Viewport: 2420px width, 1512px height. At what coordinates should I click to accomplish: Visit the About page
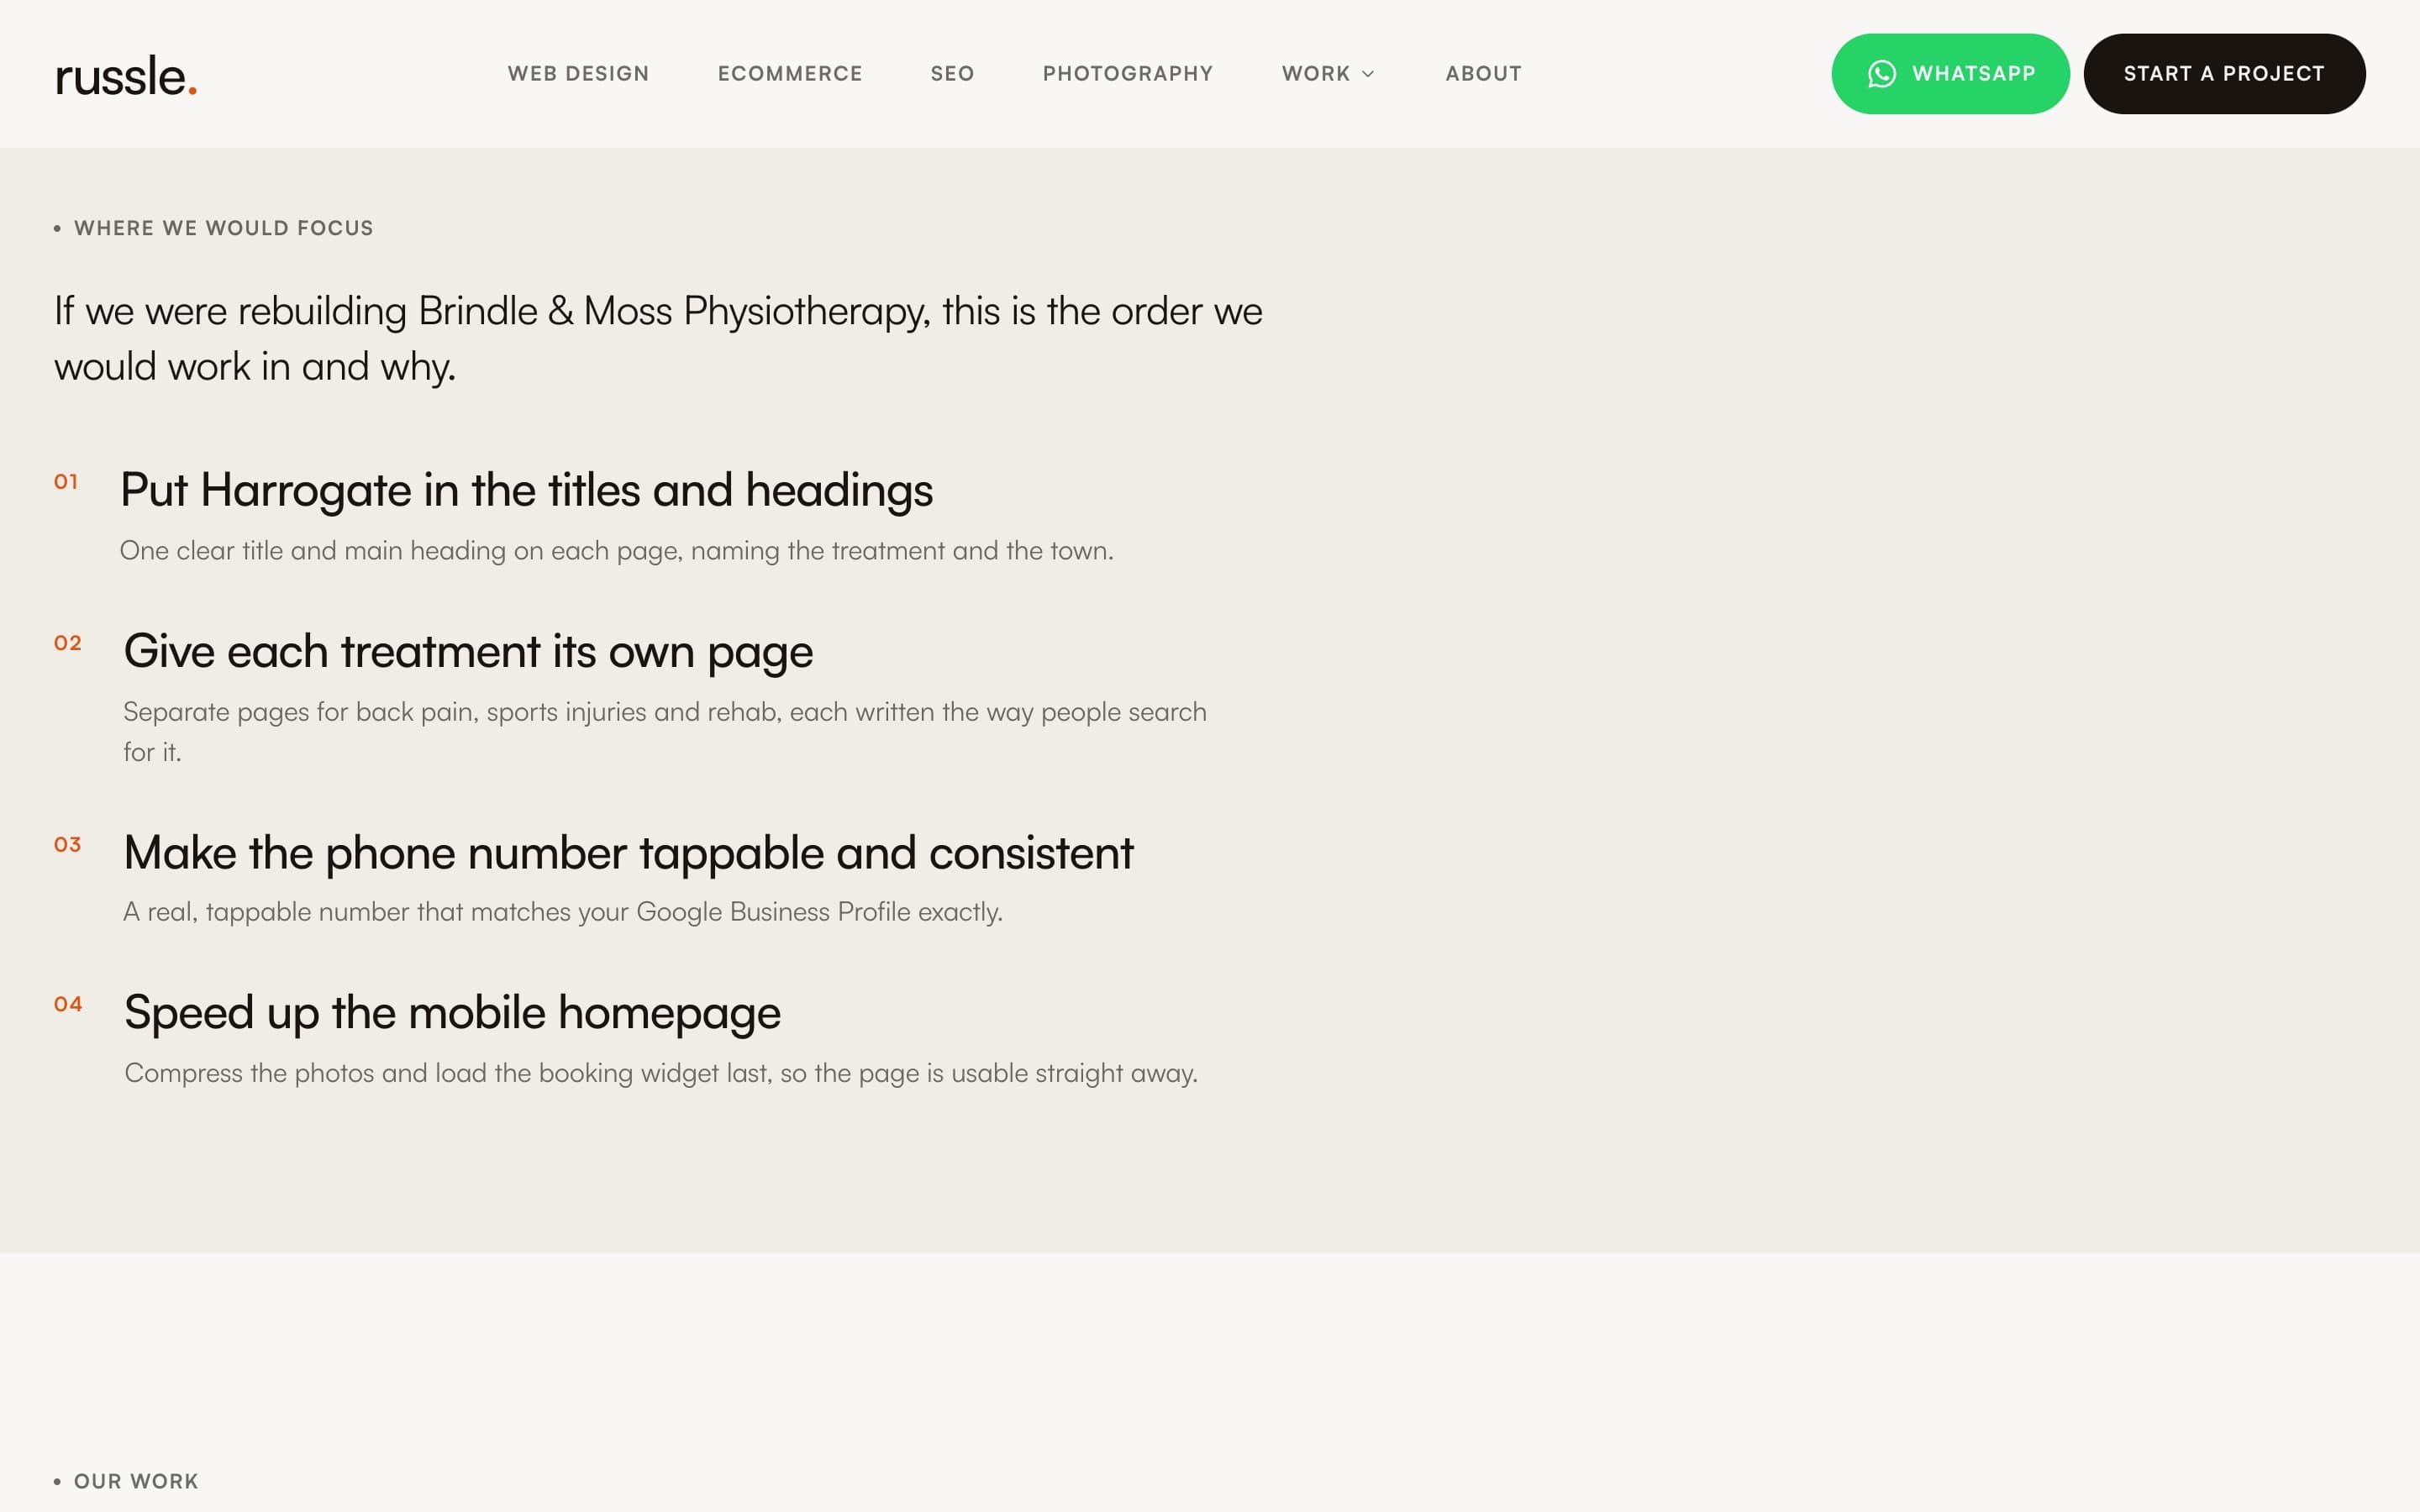(1483, 74)
